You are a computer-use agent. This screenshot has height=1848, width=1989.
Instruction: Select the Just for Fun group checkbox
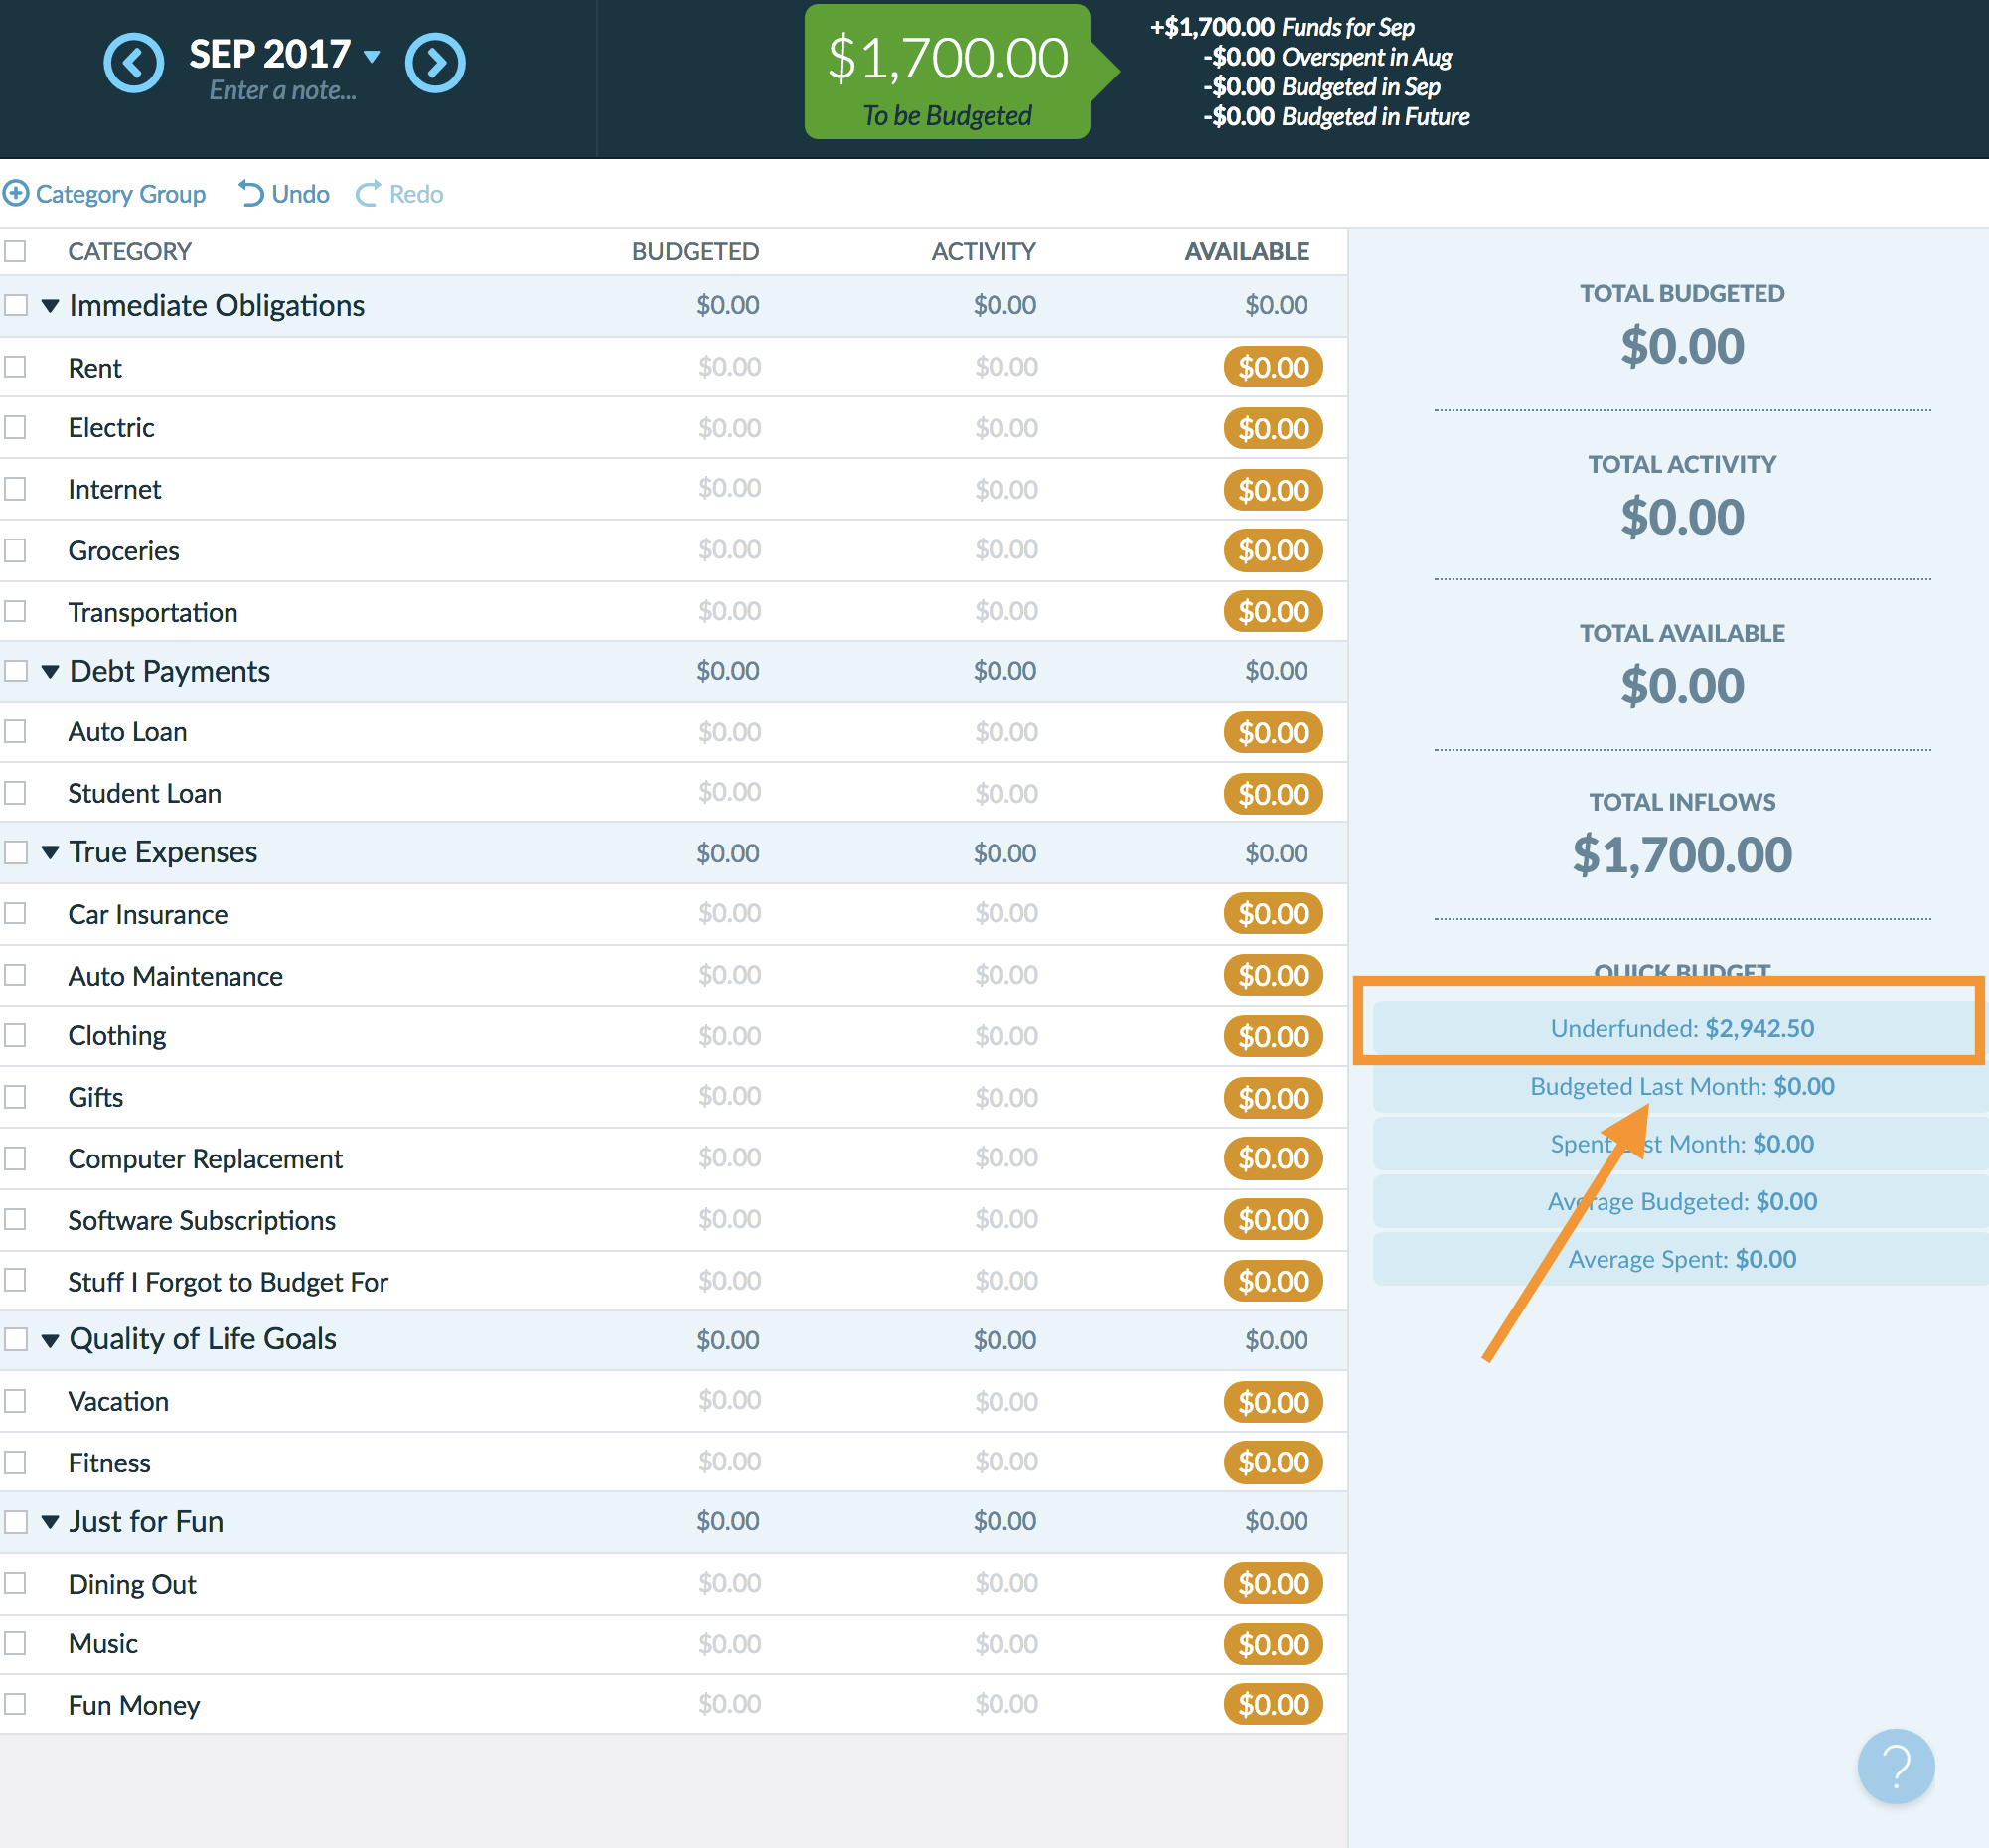point(15,1521)
